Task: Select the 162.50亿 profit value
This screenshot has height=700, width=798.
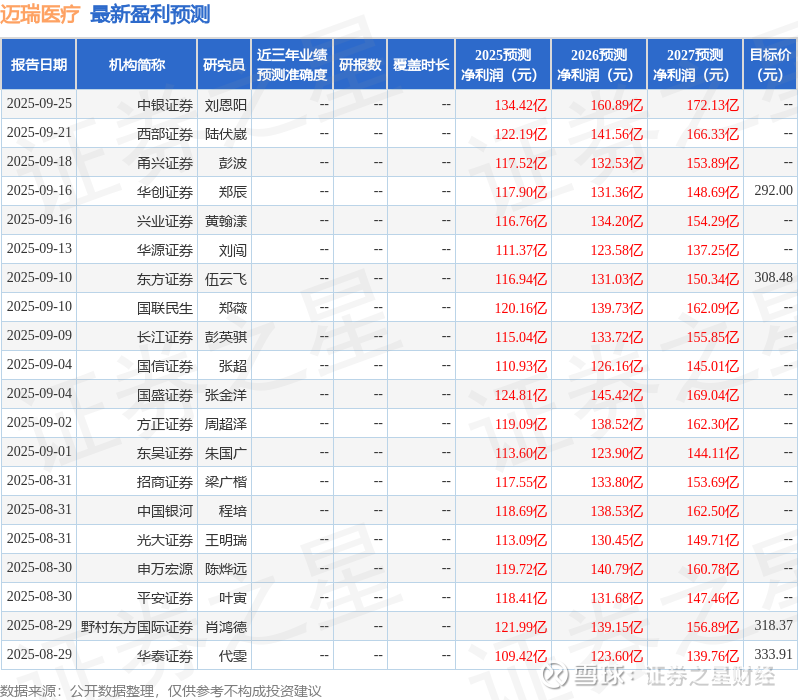Action: (712, 512)
